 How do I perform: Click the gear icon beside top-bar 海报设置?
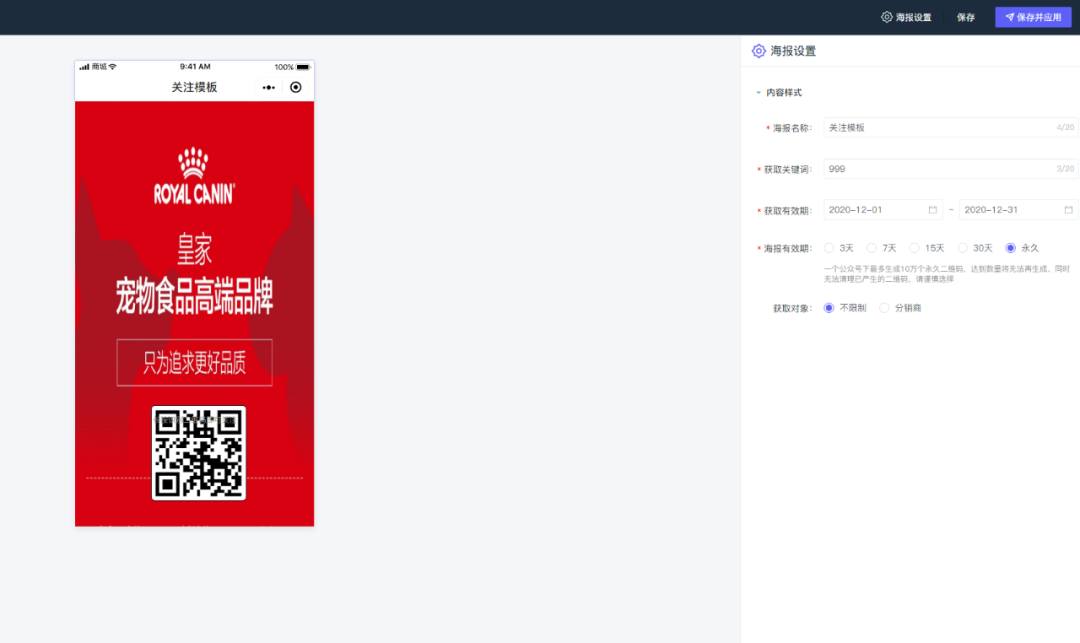coord(886,17)
